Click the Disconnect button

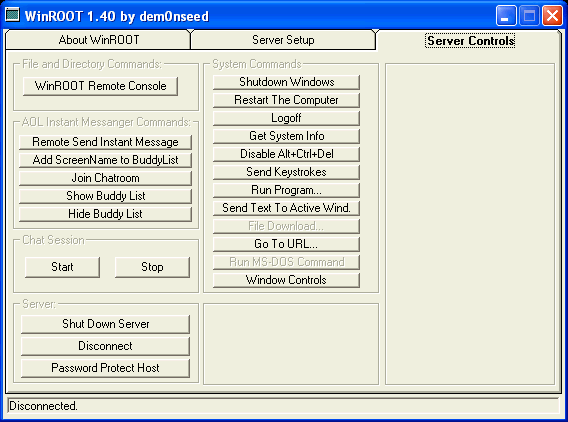[105, 346]
